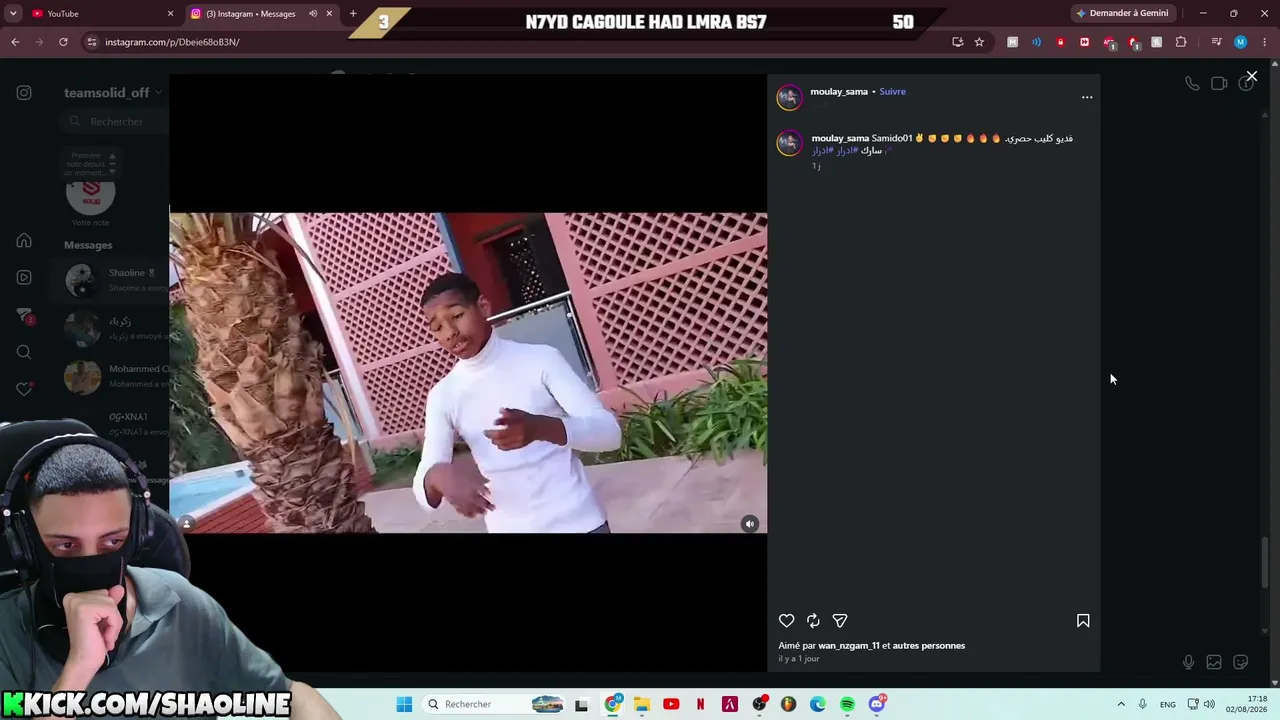Show hidden system tray icons

click(x=1121, y=704)
